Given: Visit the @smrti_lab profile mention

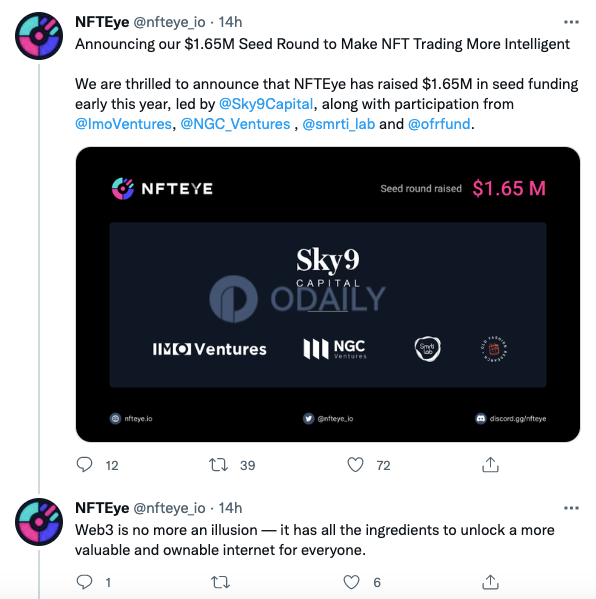Looking at the screenshot, I should (339, 124).
